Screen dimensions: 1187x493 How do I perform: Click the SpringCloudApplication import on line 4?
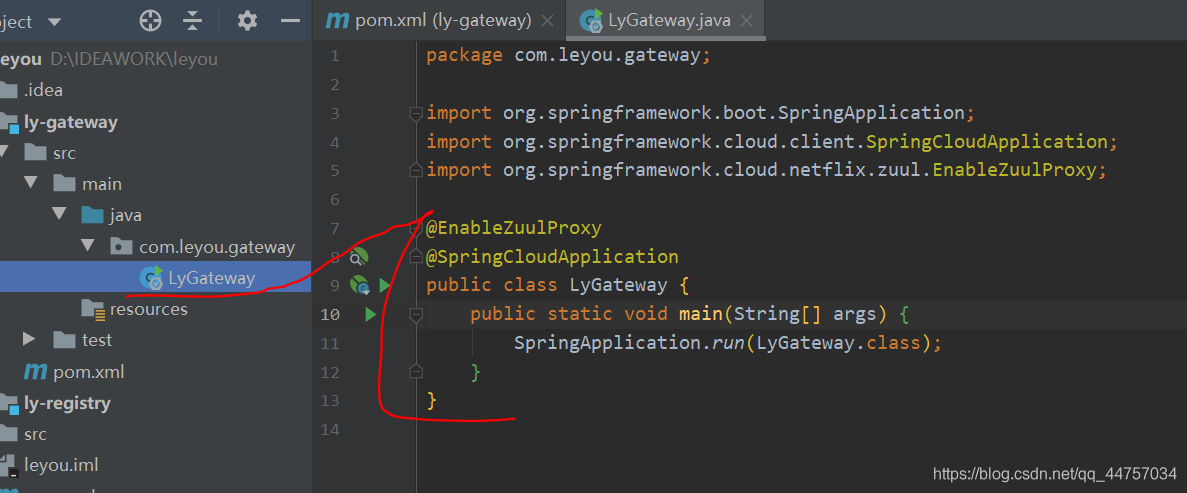coord(772,142)
